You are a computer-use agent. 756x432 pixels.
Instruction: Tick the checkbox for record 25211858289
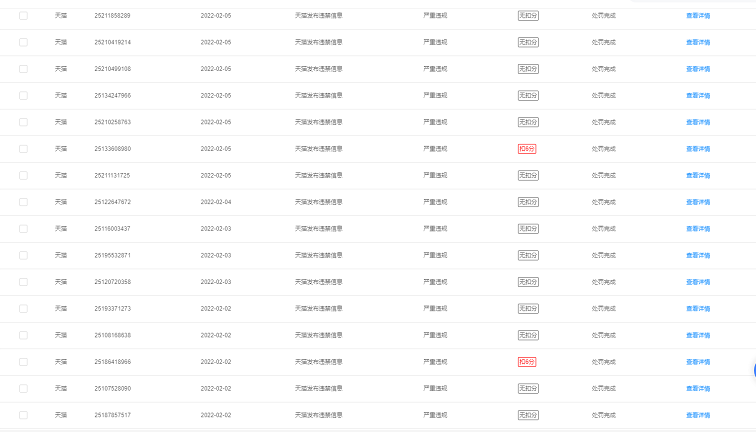(x=23, y=16)
